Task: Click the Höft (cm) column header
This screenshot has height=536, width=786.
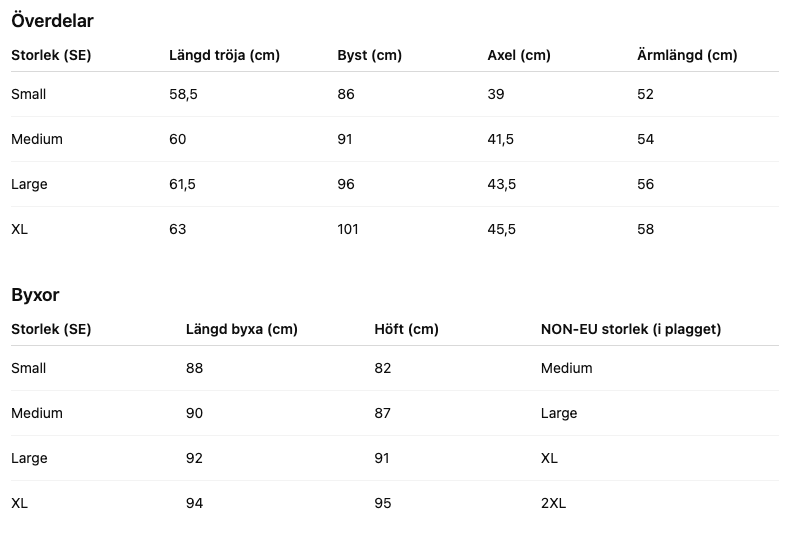Action: [x=406, y=329]
